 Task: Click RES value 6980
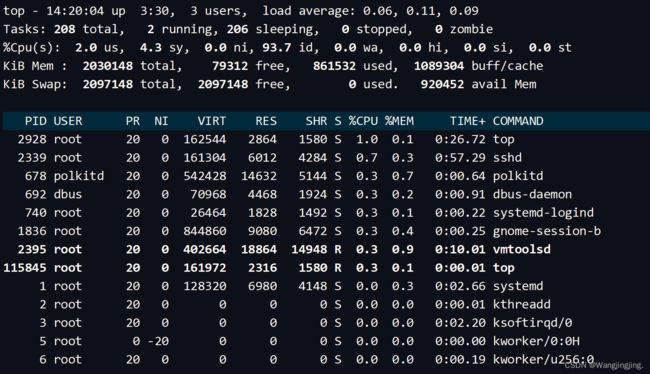point(262,286)
